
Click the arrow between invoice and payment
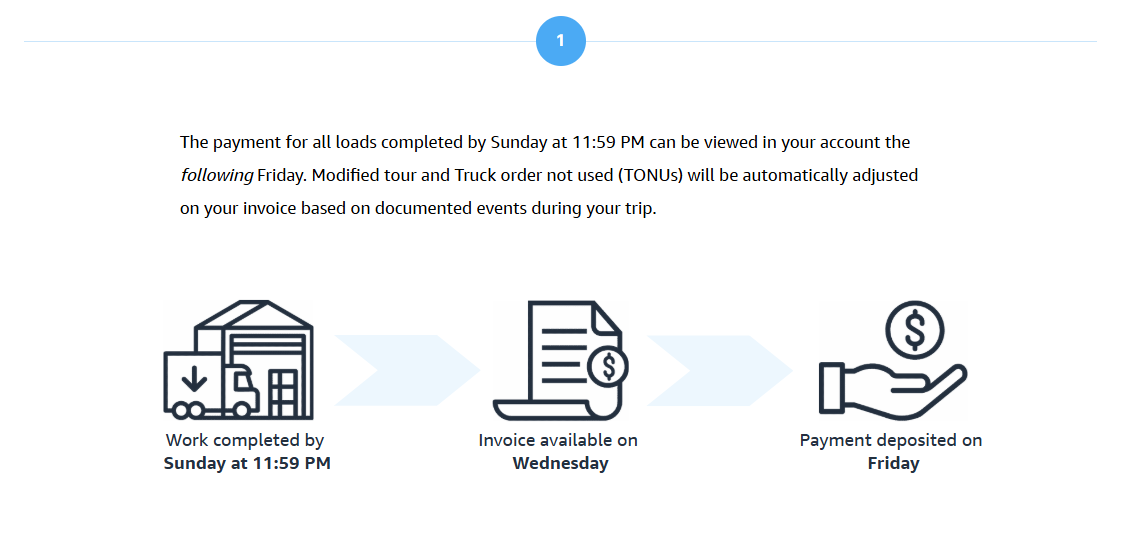[x=720, y=370]
